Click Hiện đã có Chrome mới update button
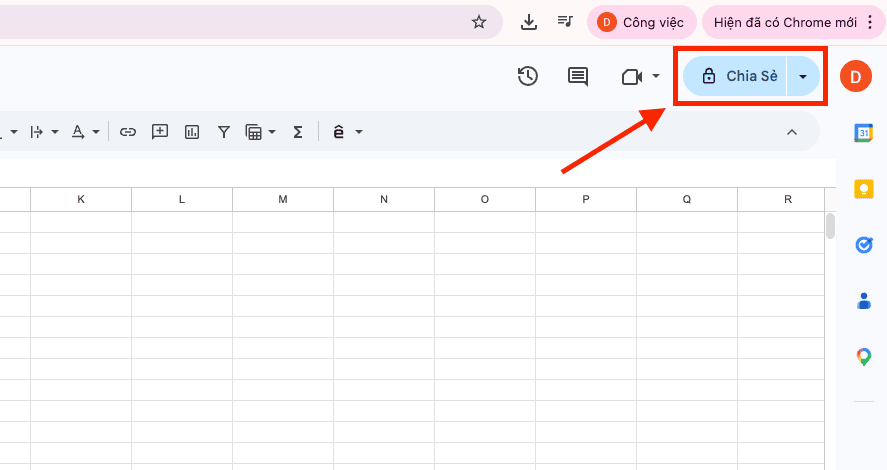The height and width of the screenshot is (470, 887). [x=785, y=22]
